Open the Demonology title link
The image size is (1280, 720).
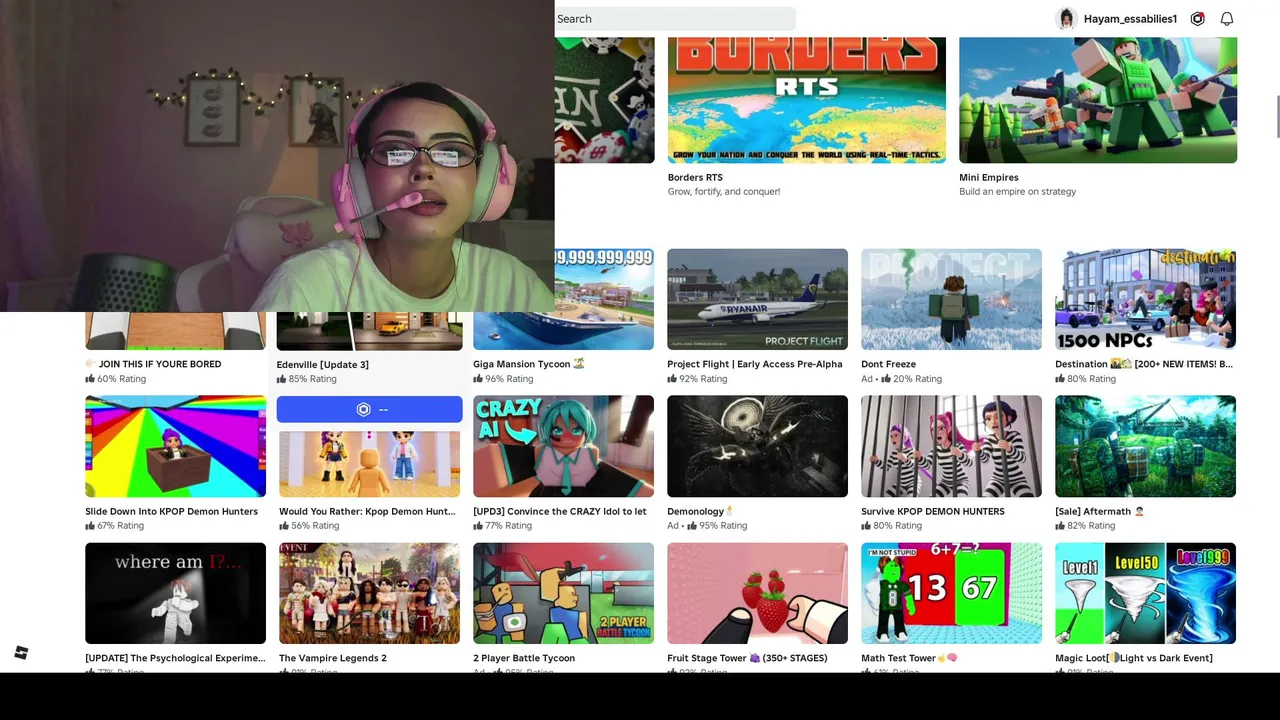pyautogui.click(x=700, y=511)
